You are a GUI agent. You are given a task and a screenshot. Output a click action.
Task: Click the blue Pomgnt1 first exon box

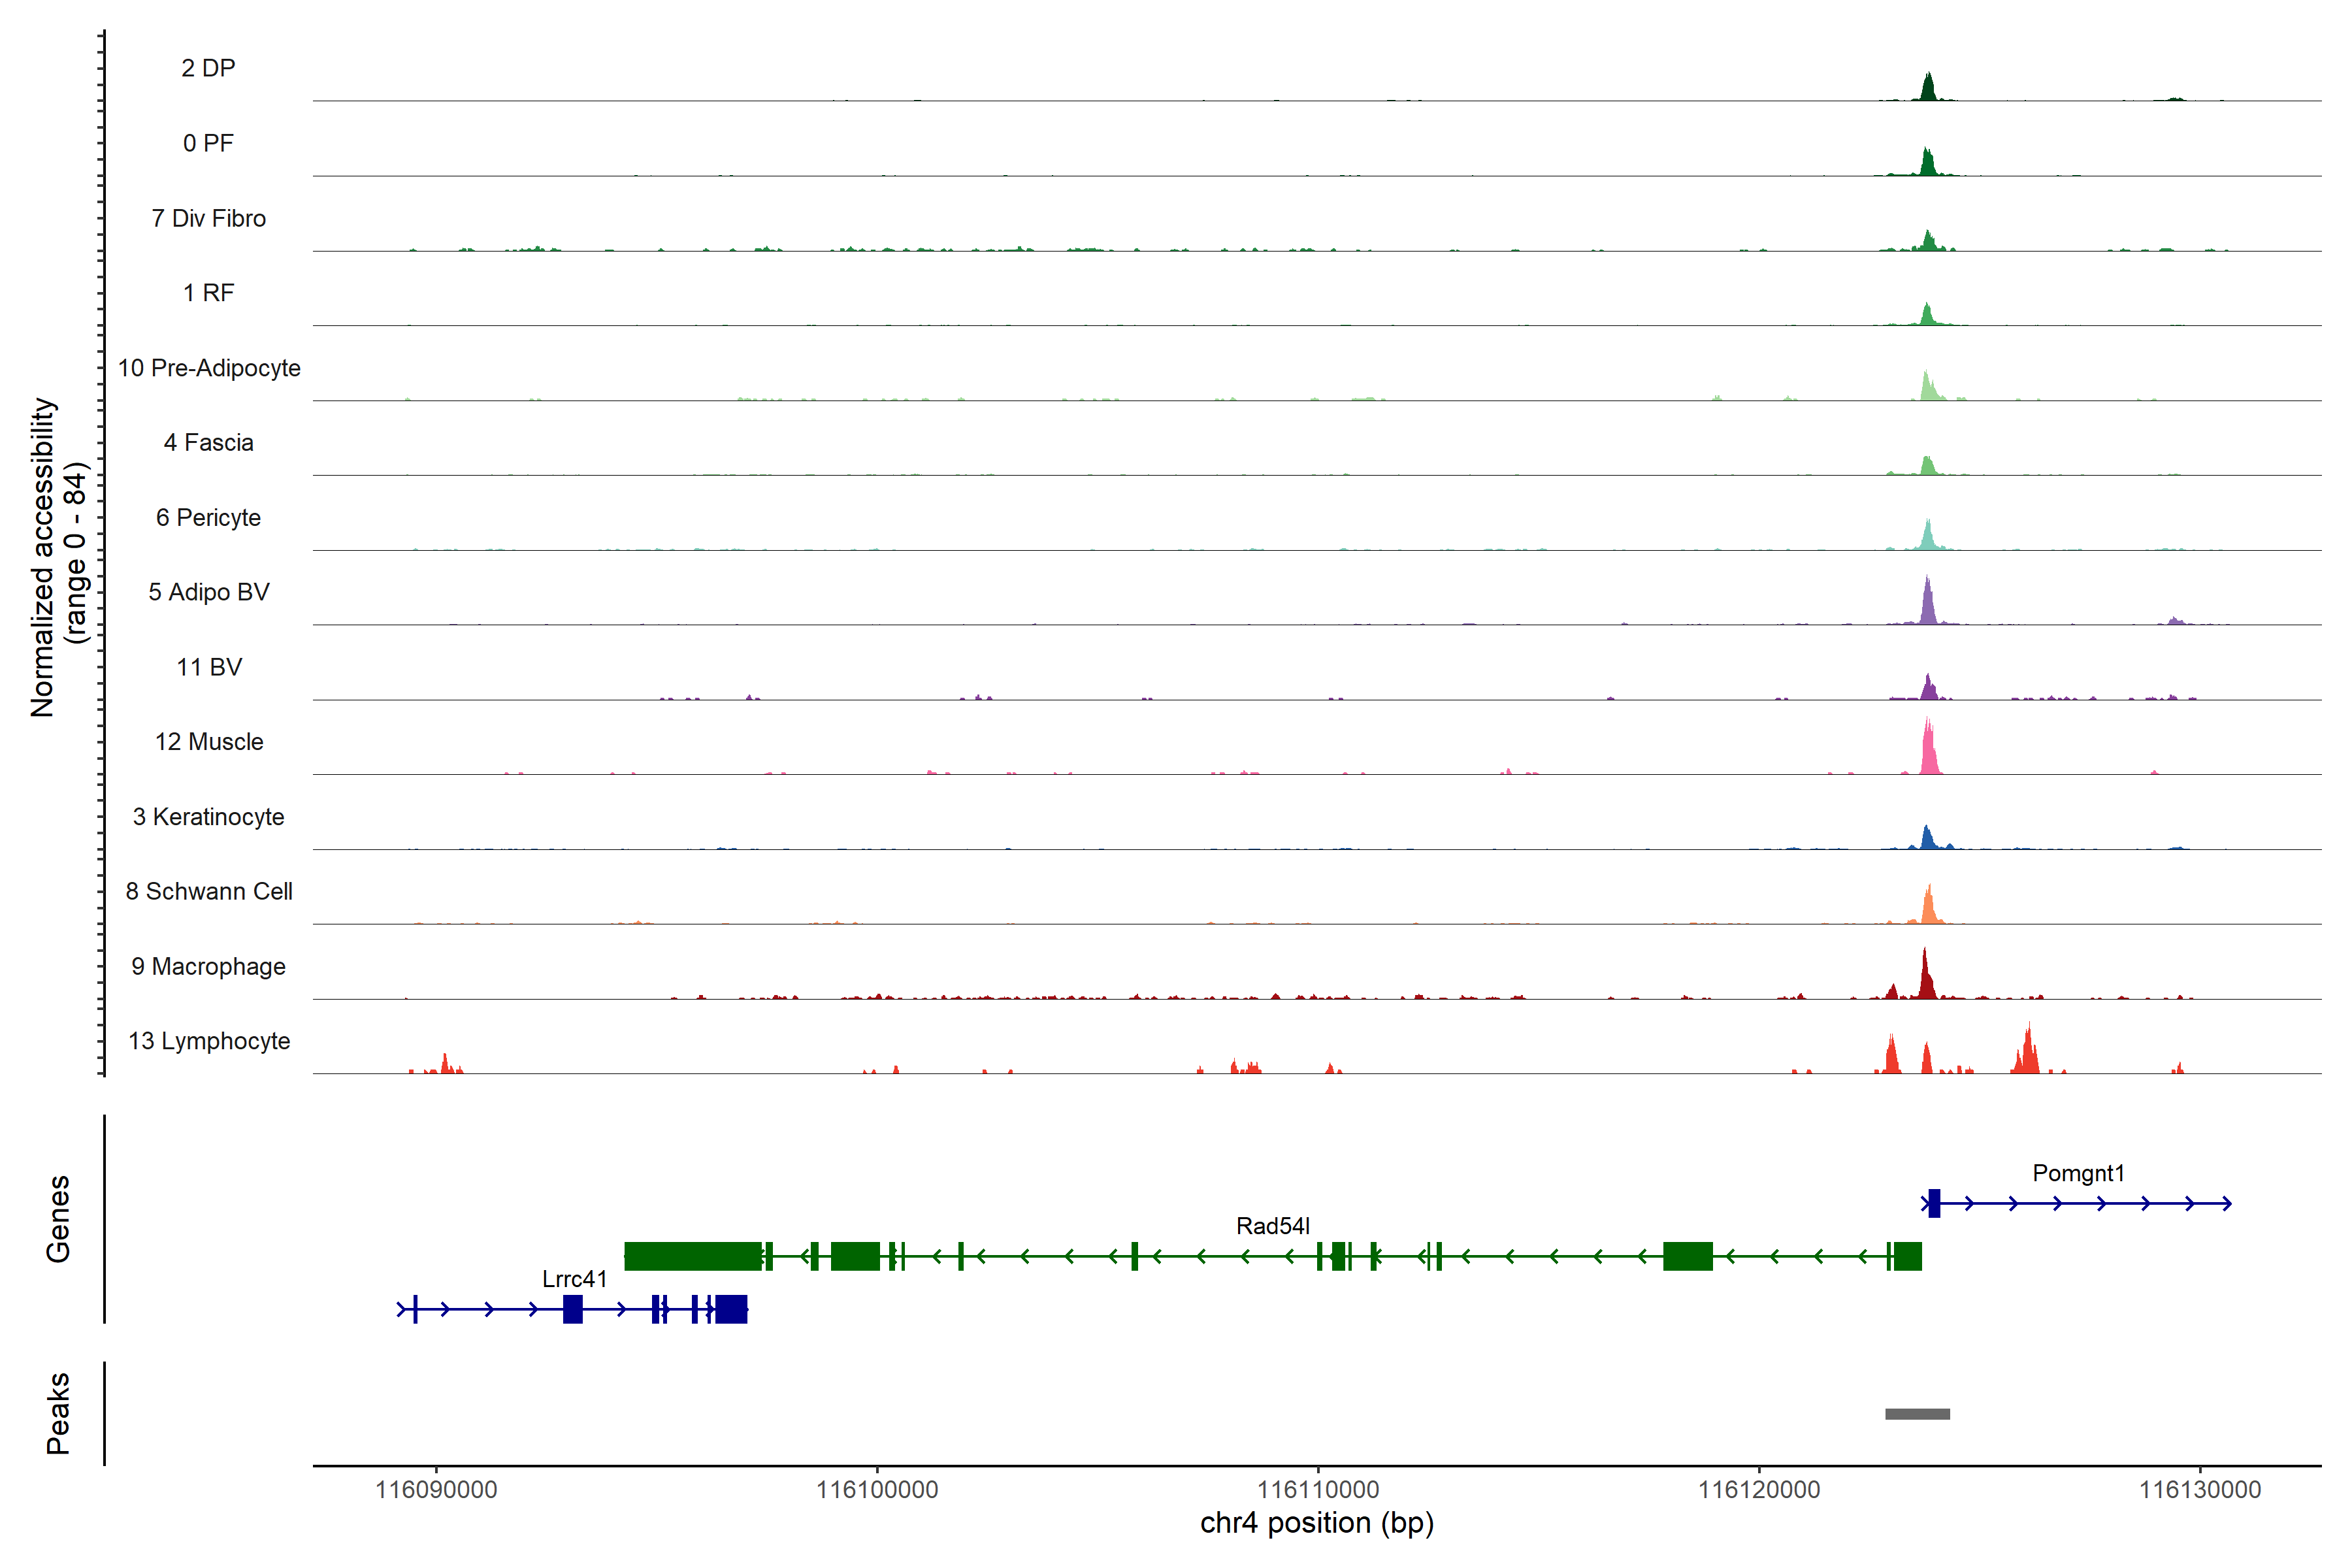pyautogui.click(x=1934, y=1203)
